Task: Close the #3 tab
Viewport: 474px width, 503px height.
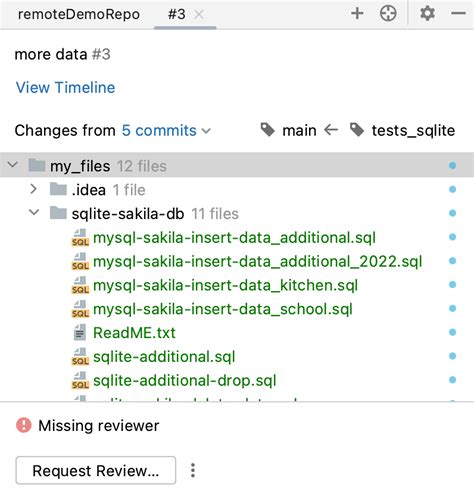Action: tap(199, 14)
